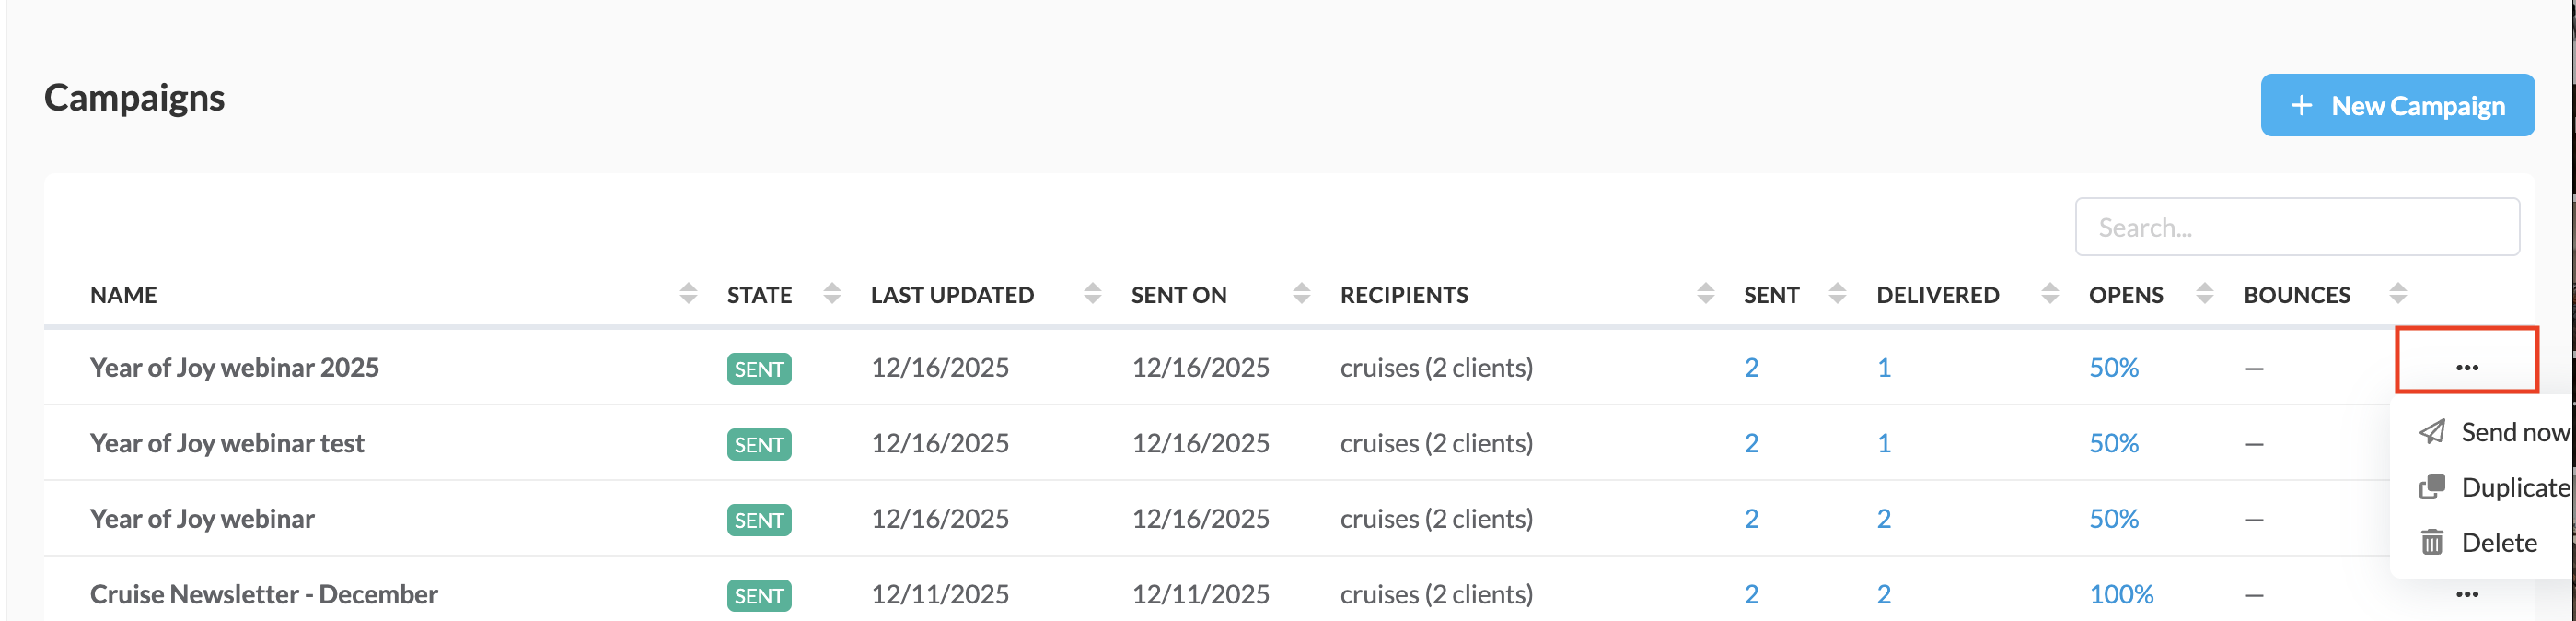Click the three-dots menu for Year of Joy webinar 2025
2576x621 pixels.
click(x=2466, y=367)
